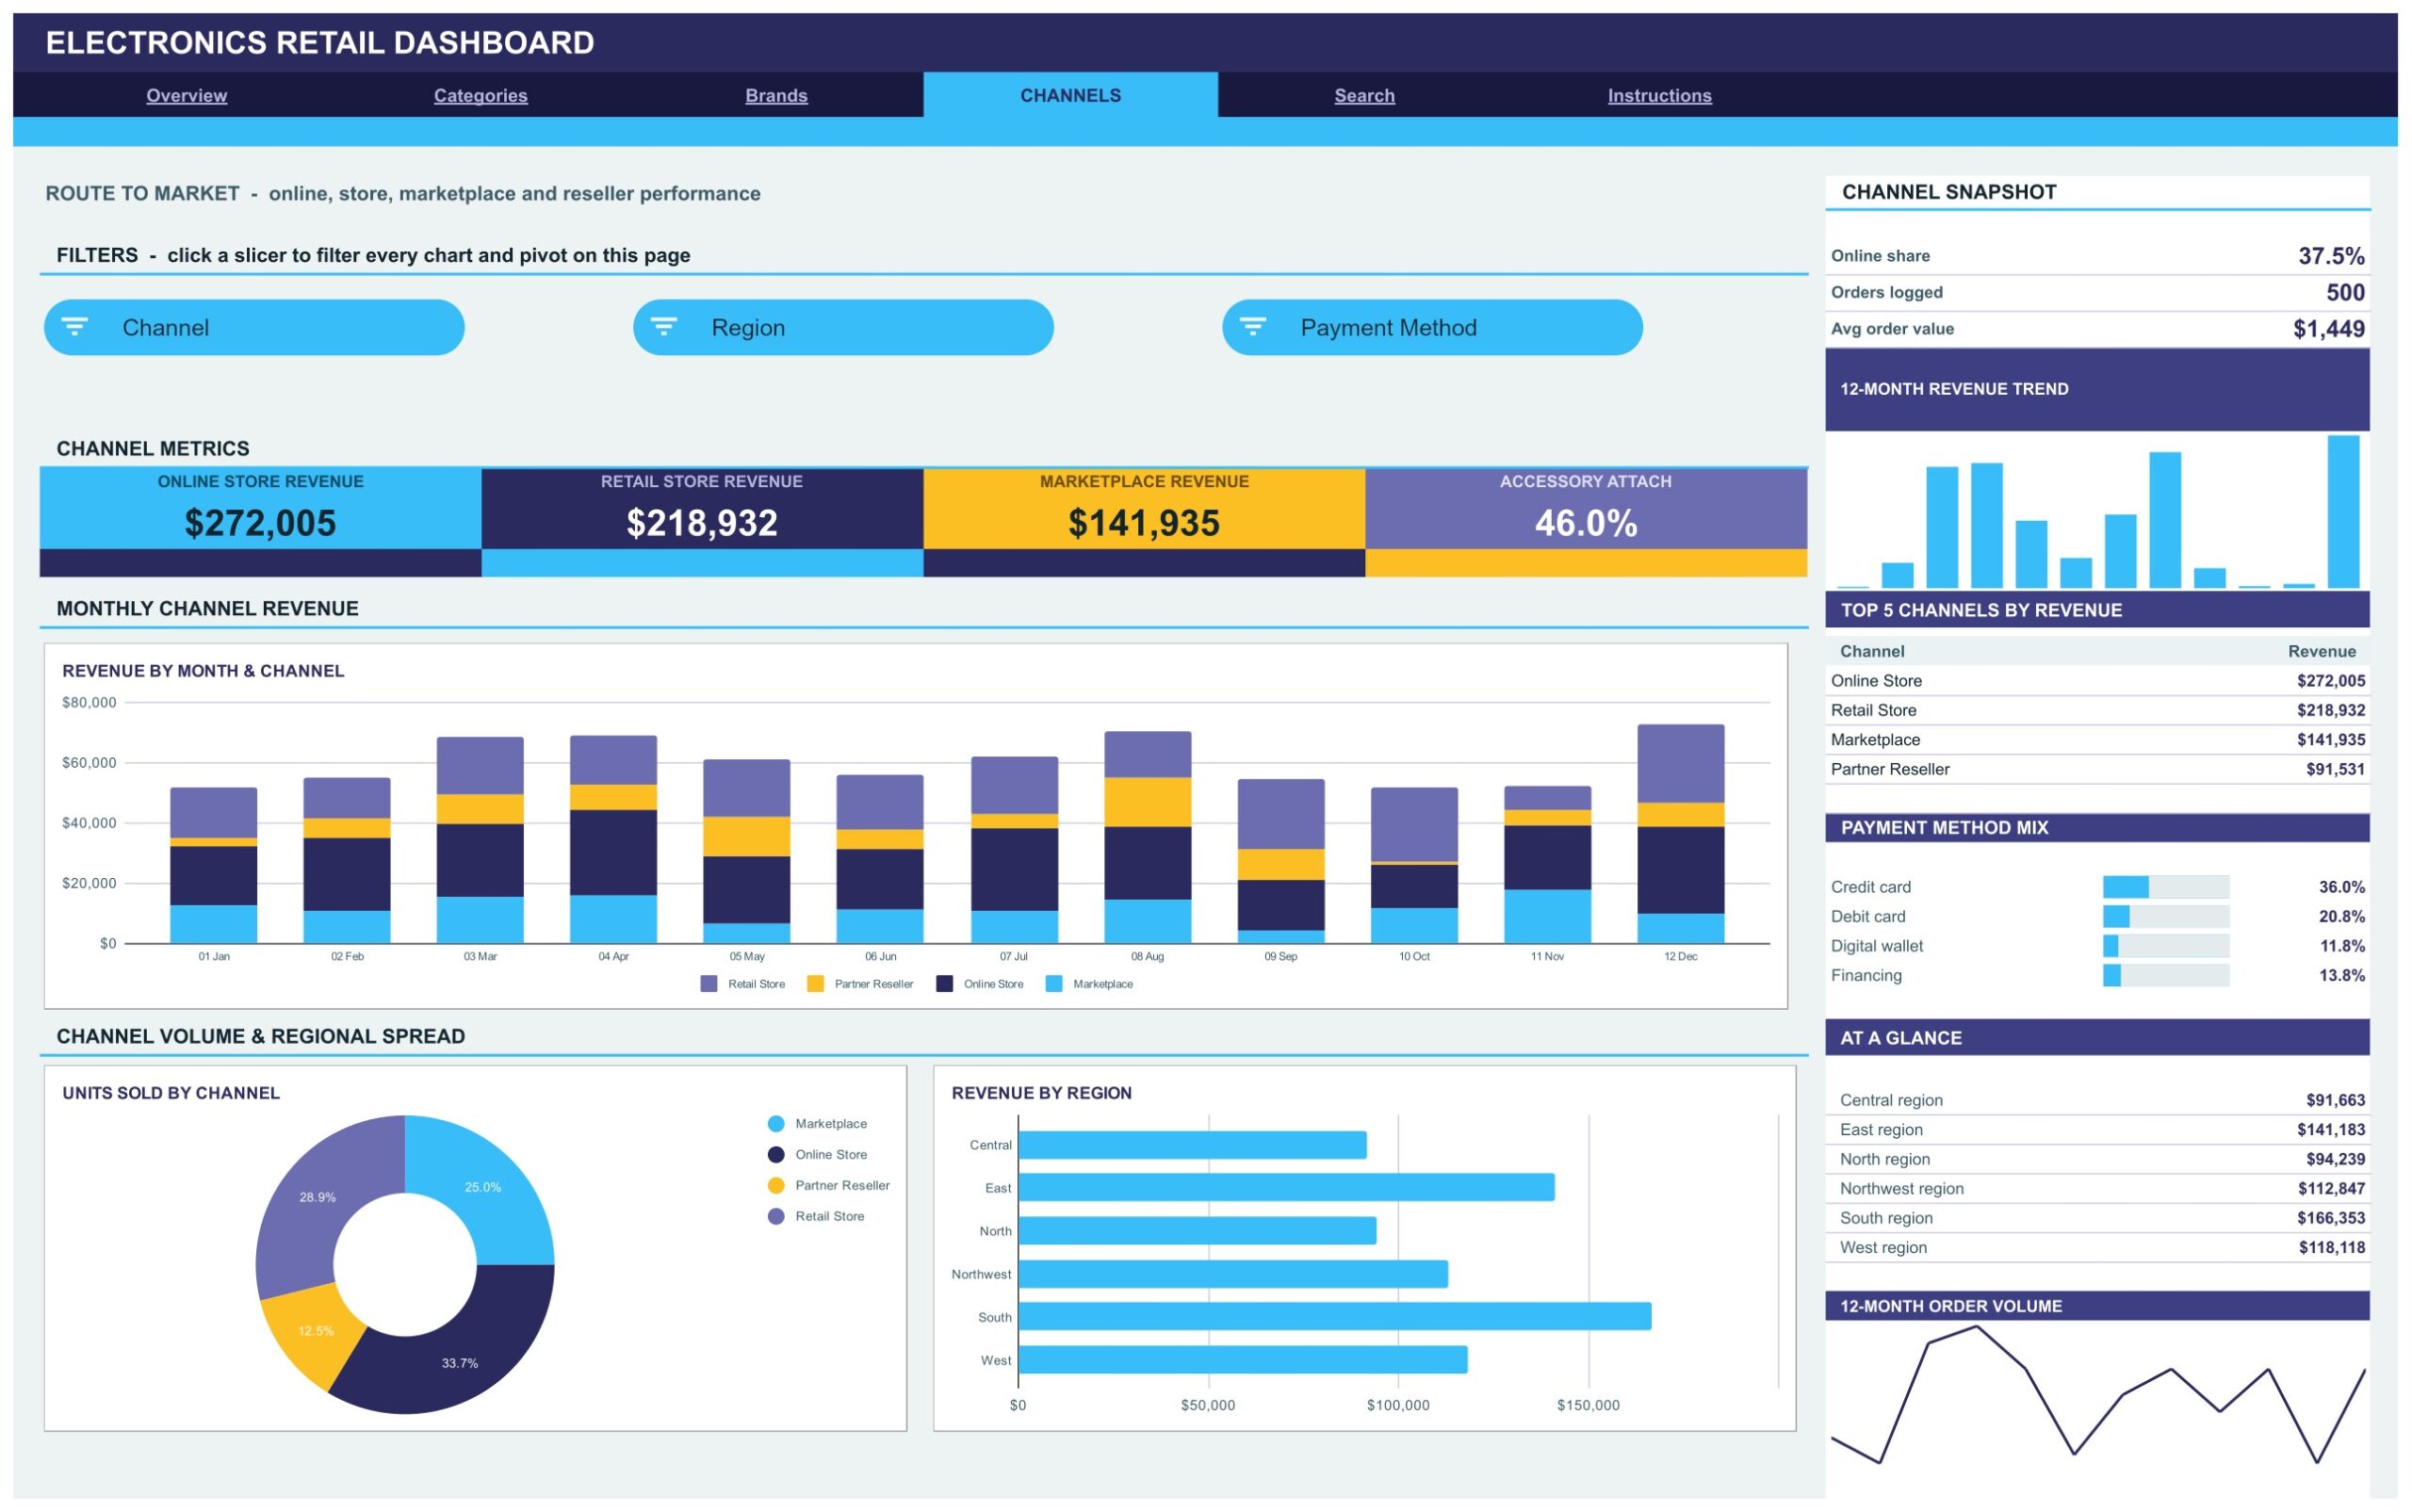Open the Brands tab
Screen dimensions: 2412x1512
pos(776,95)
